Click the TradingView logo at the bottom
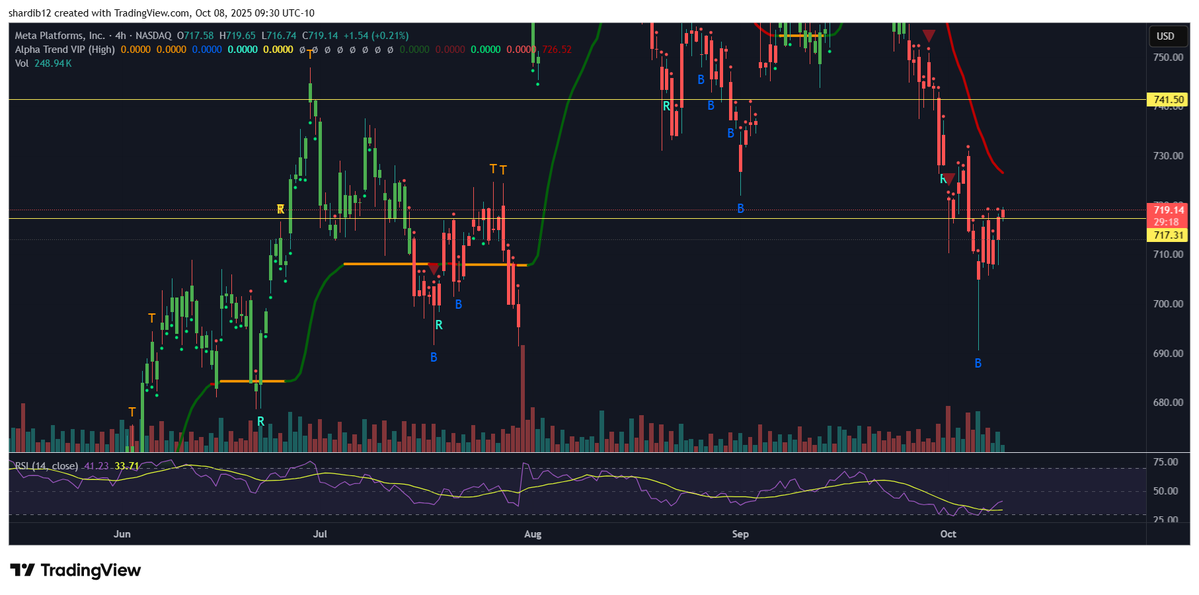Viewport: 1199px width, 595px height. click(76, 570)
